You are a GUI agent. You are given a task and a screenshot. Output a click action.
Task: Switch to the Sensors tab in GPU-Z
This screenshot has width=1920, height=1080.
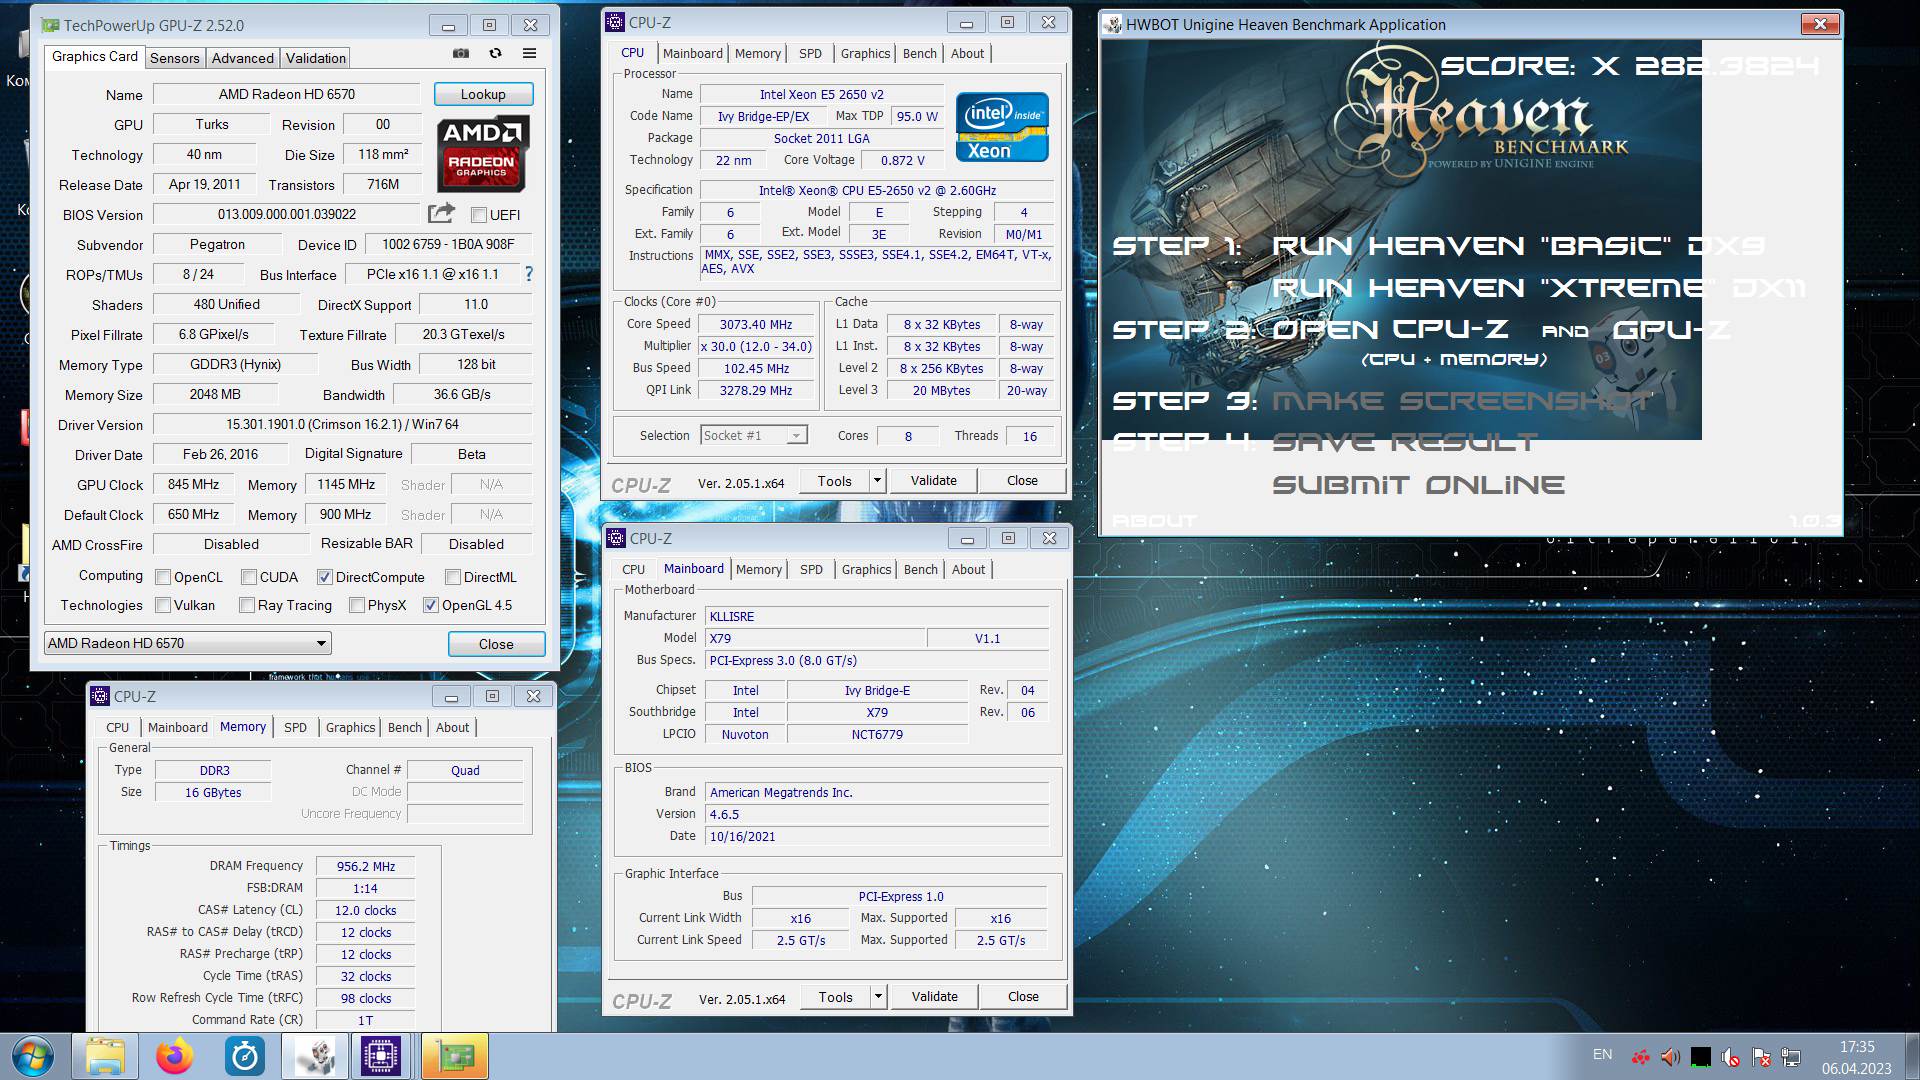(174, 58)
